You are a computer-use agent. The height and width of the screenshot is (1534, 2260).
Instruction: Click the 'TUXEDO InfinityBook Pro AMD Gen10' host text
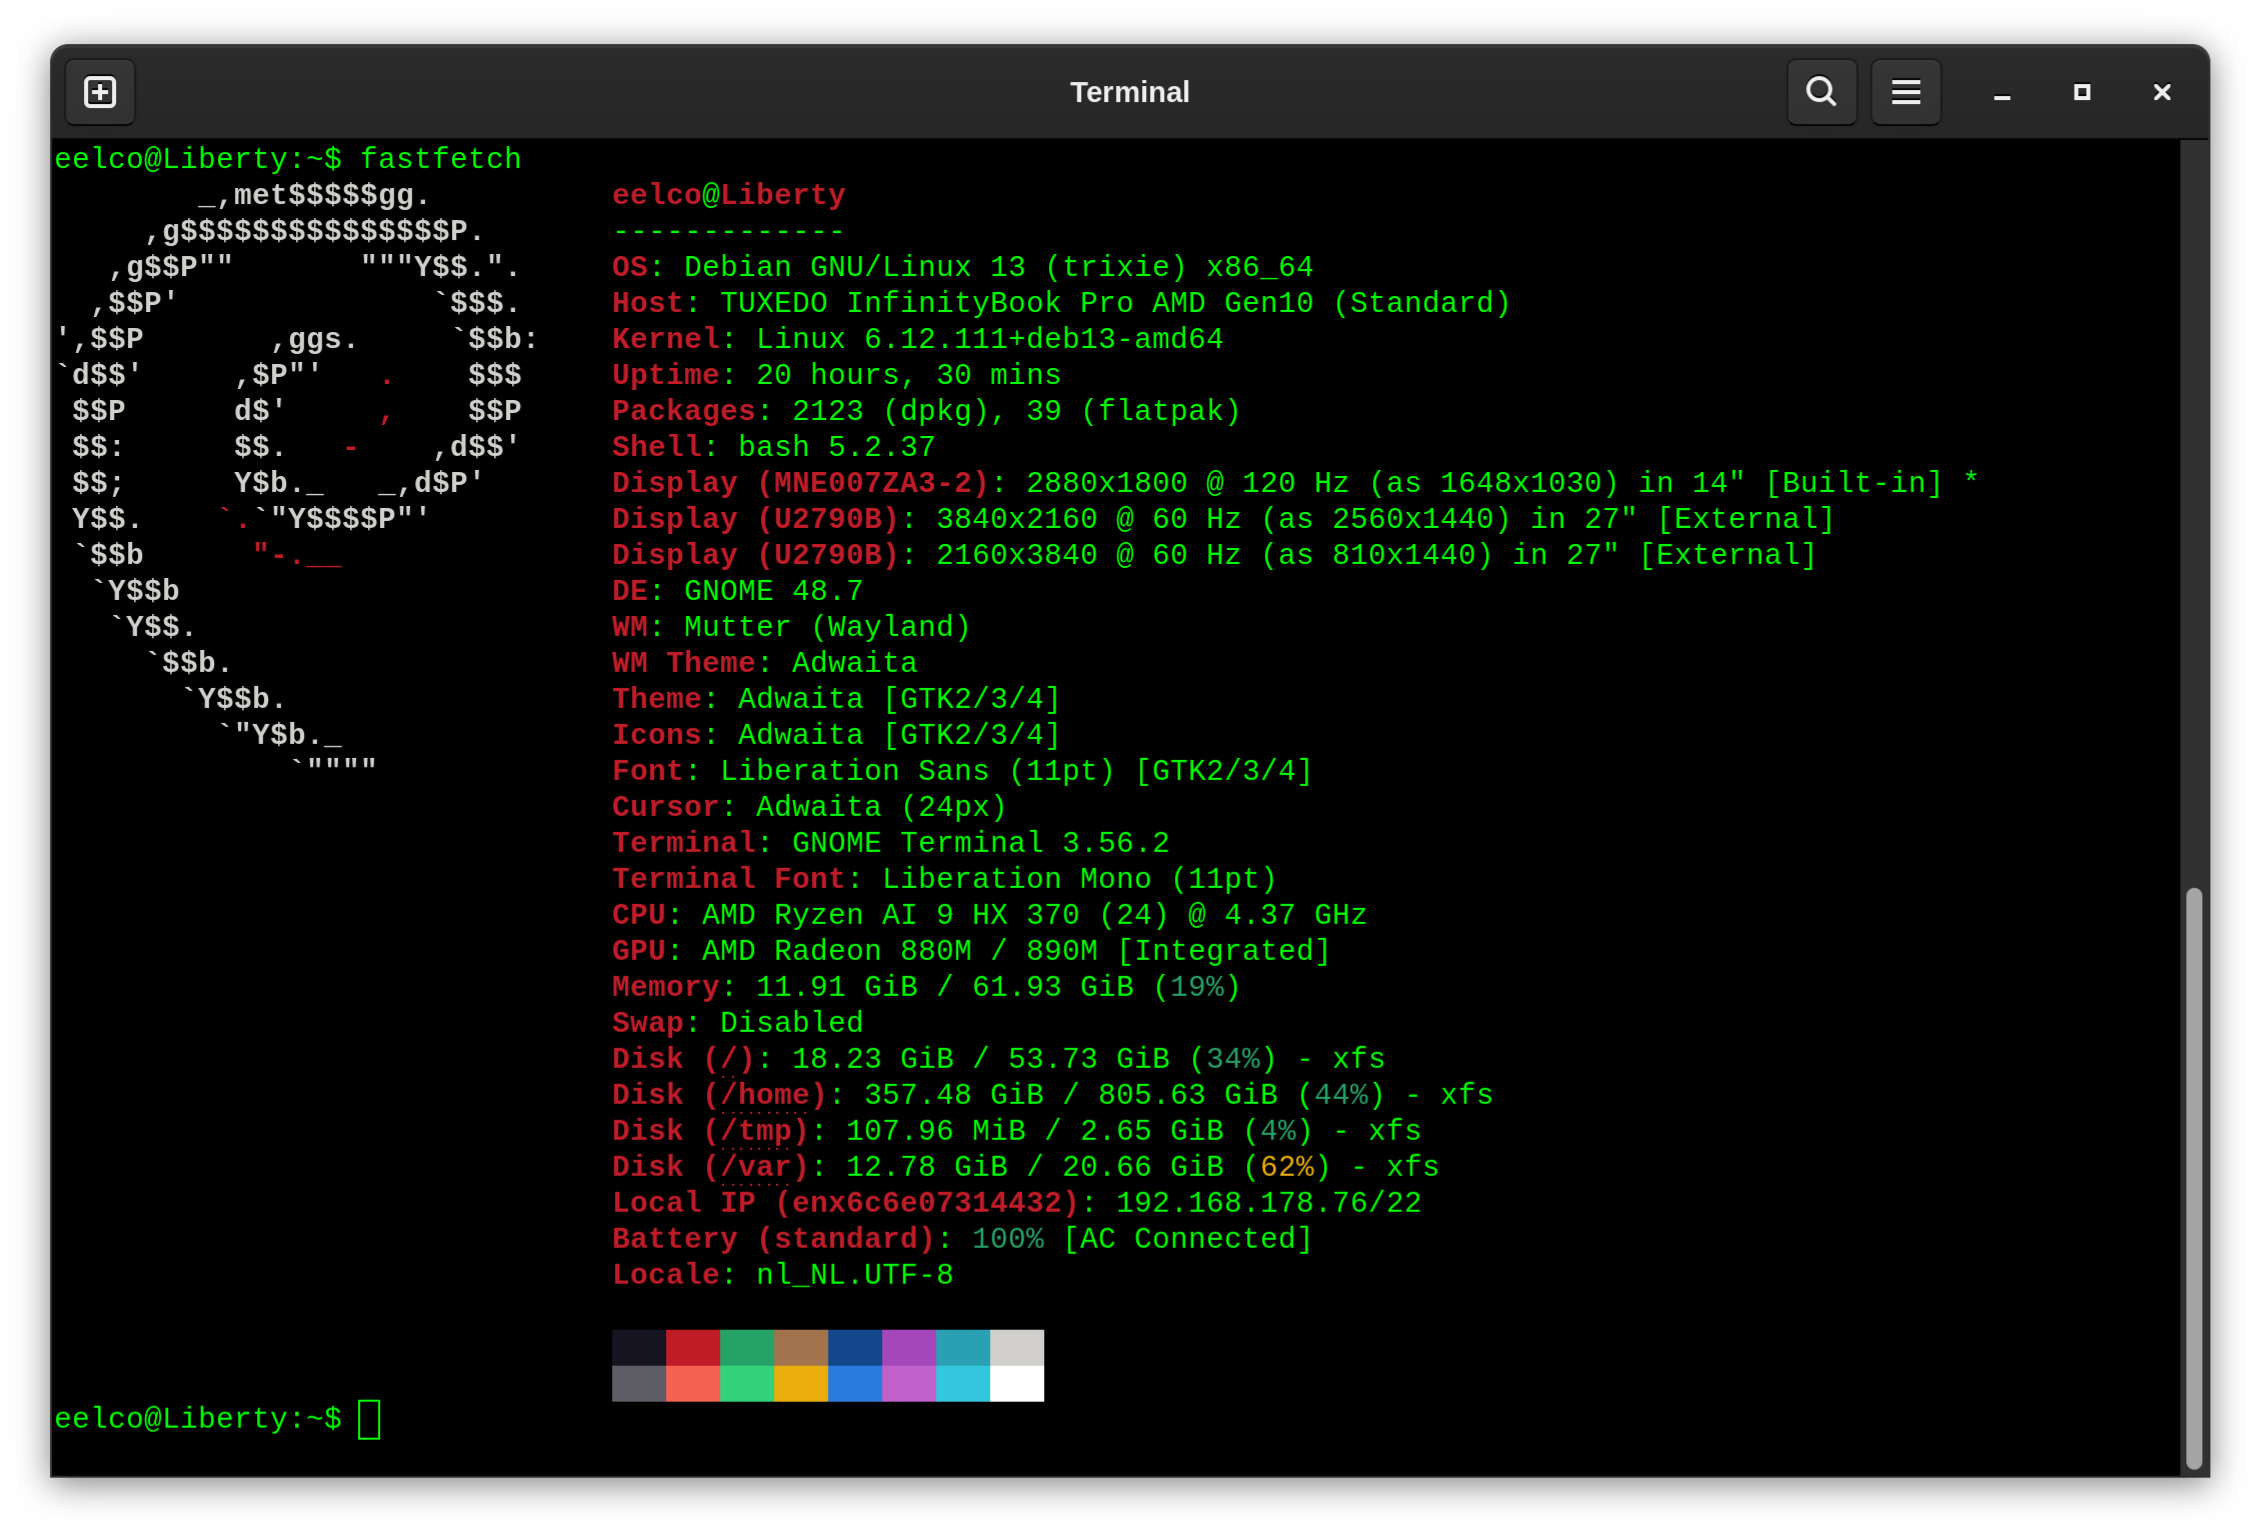[x=1016, y=303]
